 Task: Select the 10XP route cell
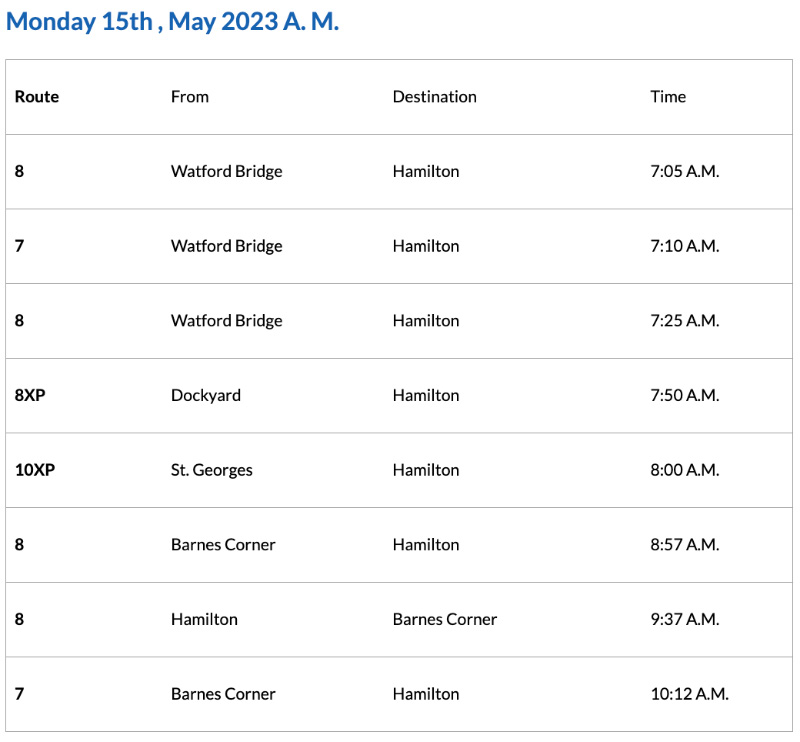35,470
